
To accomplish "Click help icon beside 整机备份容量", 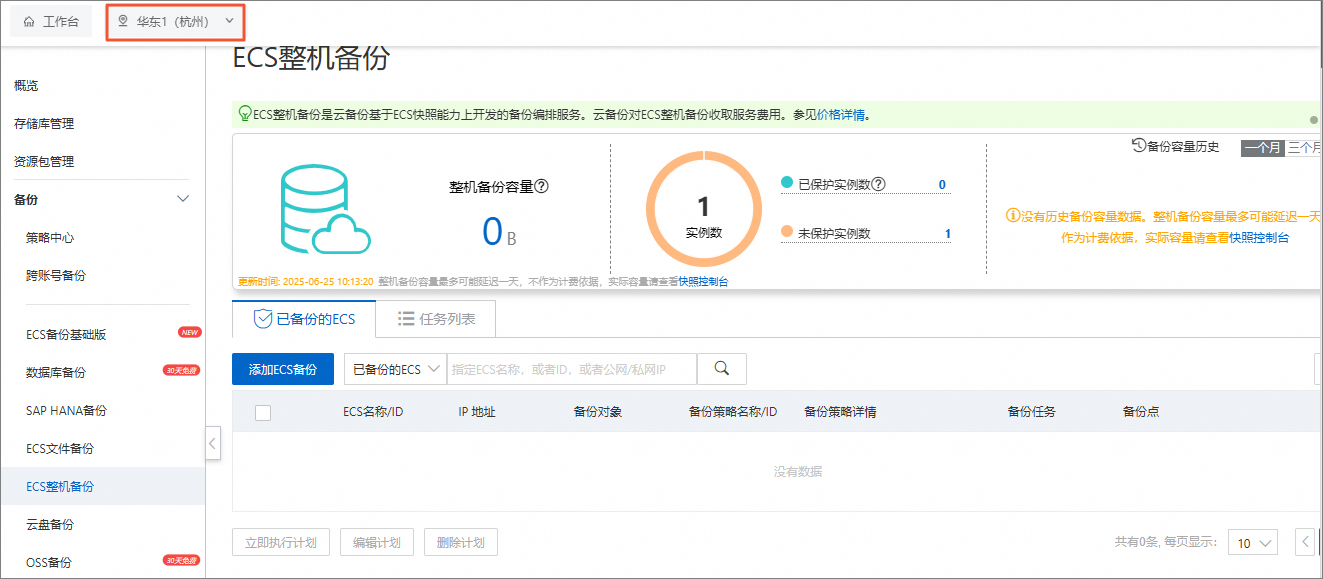I will [x=542, y=186].
